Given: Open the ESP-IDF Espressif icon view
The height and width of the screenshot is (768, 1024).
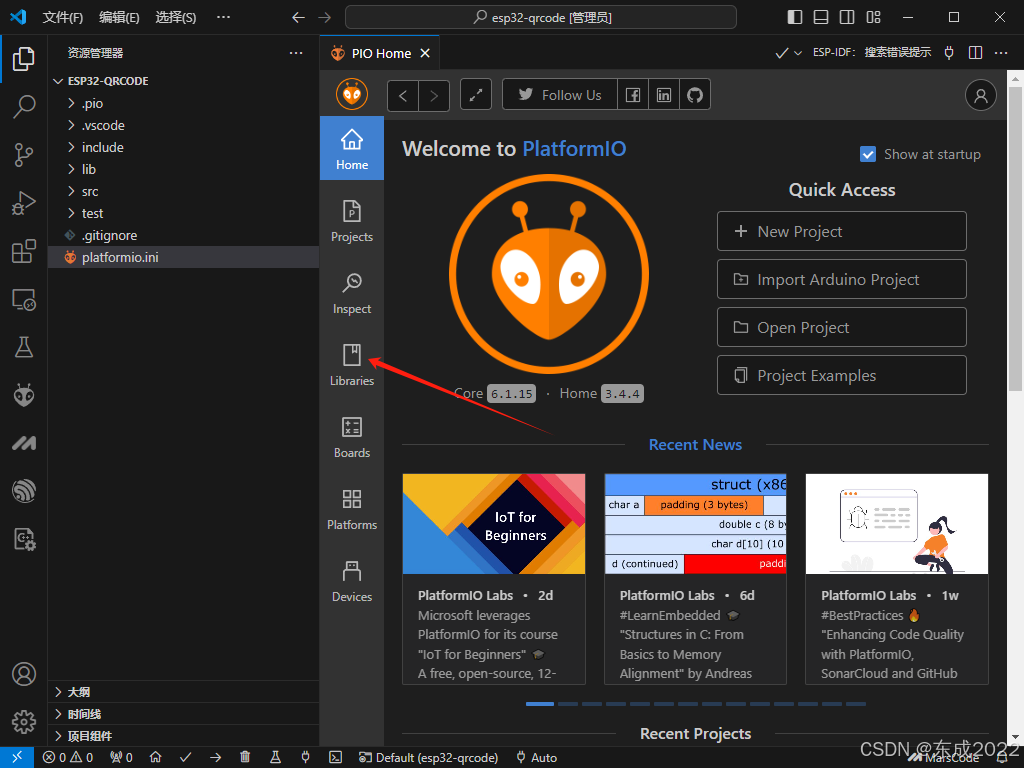Looking at the screenshot, I should [x=24, y=491].
